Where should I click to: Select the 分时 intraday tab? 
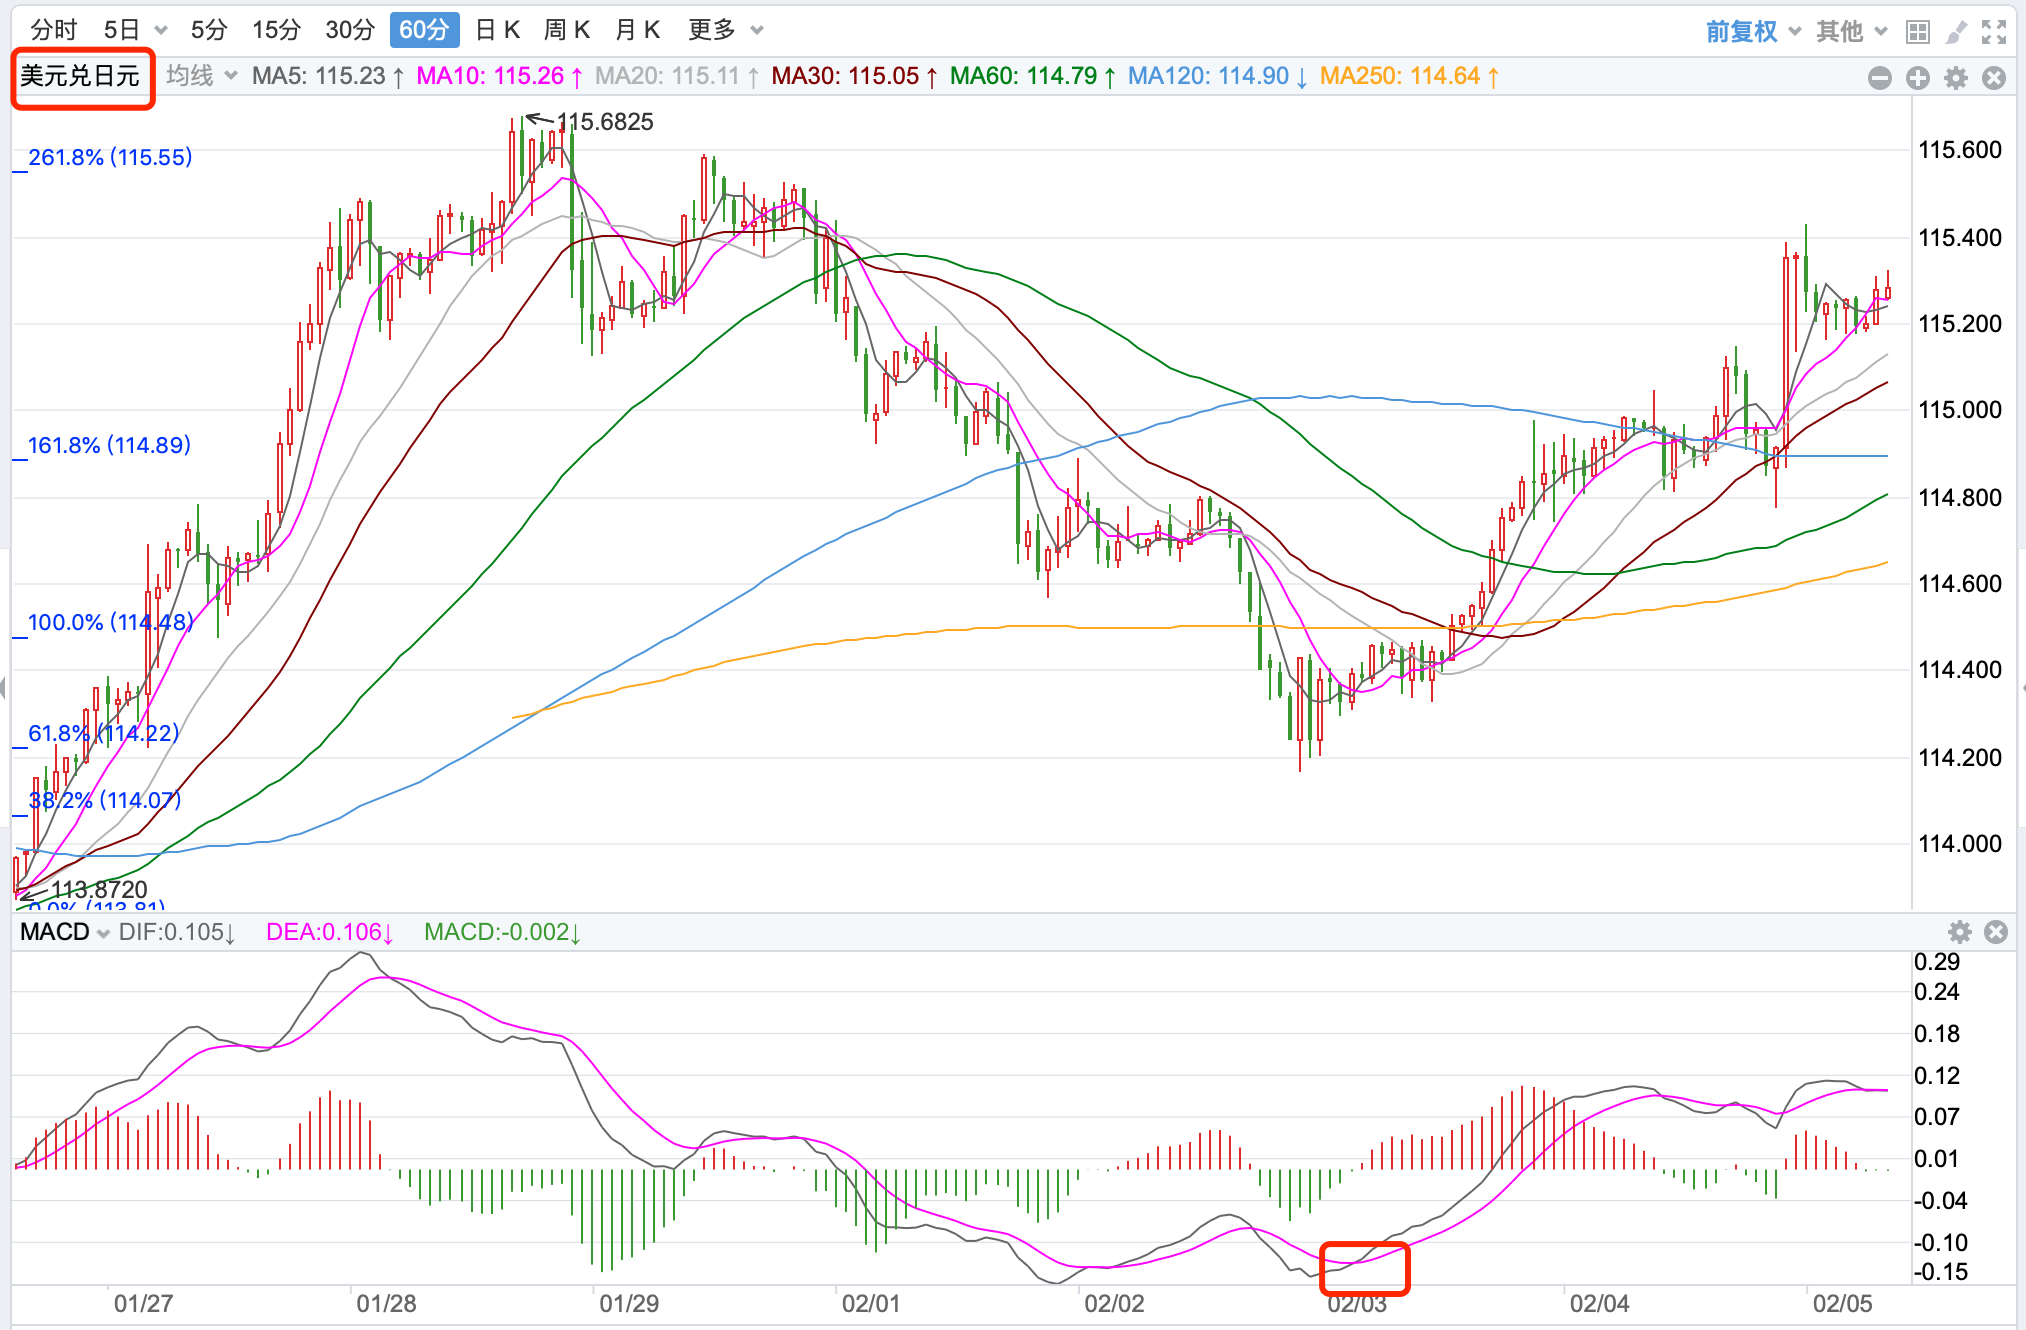(x=54, y=30)
